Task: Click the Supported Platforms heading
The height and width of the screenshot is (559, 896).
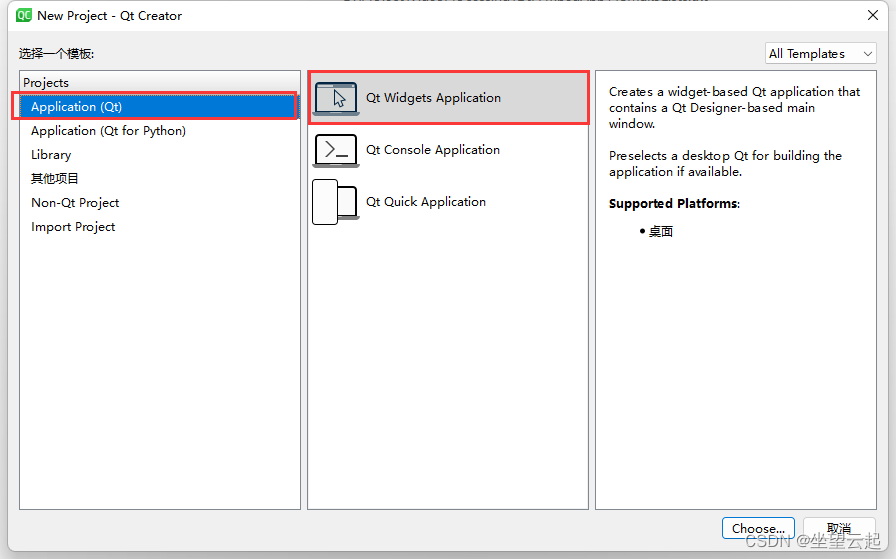Action: pos(673,204)
